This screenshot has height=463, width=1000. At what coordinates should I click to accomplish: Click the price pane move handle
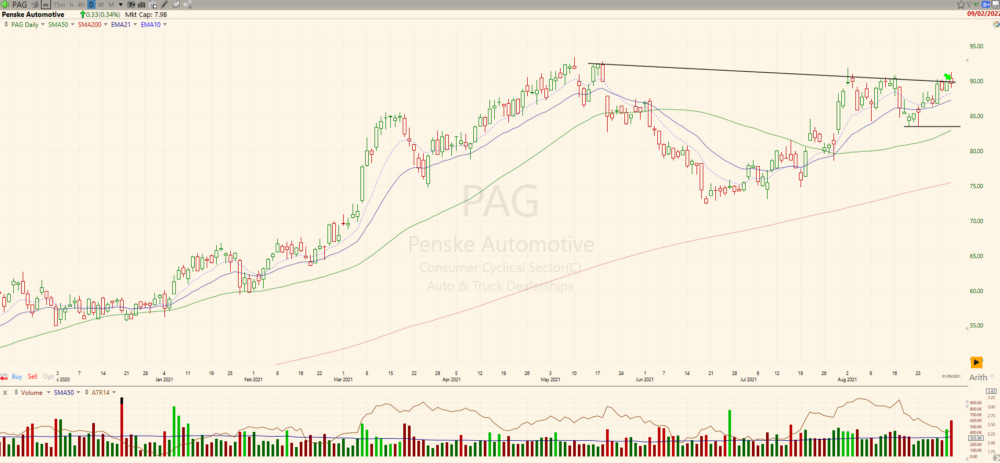point(6,24)
